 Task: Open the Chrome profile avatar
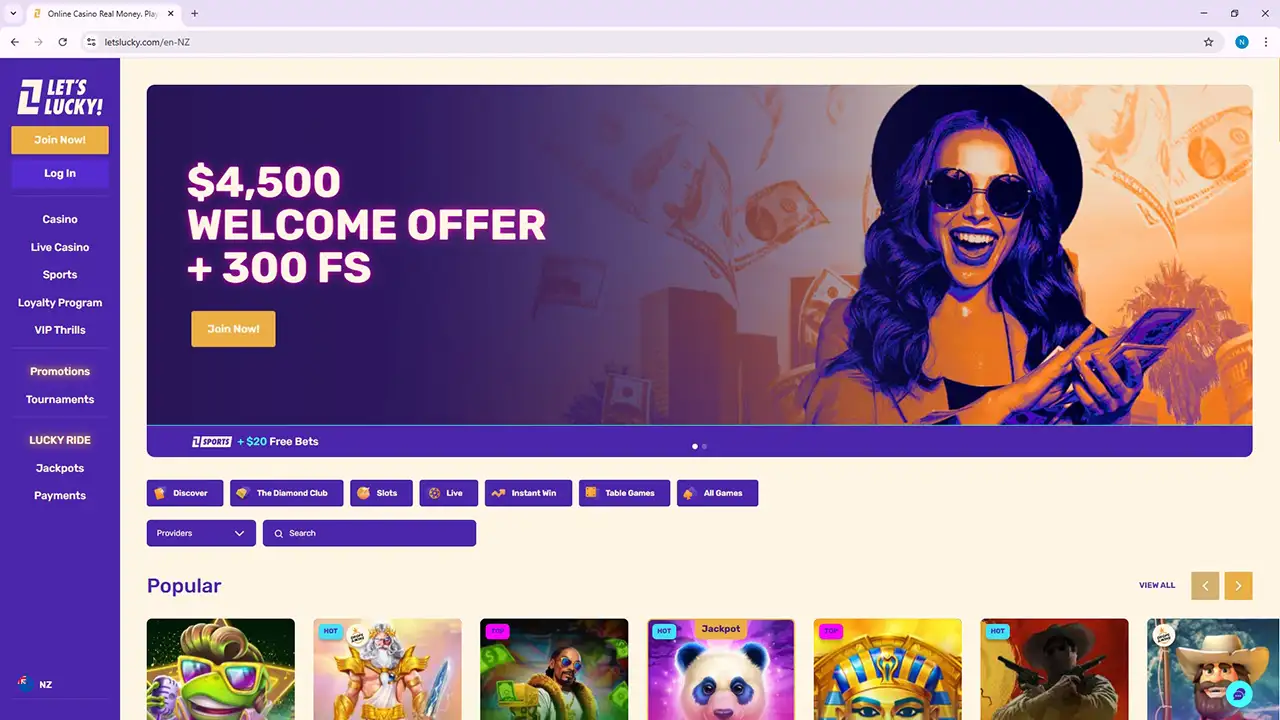pos(1242,42)
